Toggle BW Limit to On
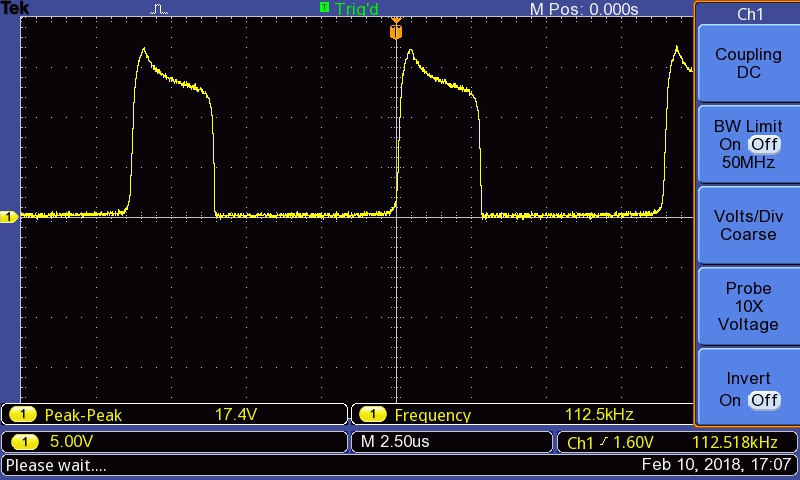800x480 pixels. coord(730,144)
